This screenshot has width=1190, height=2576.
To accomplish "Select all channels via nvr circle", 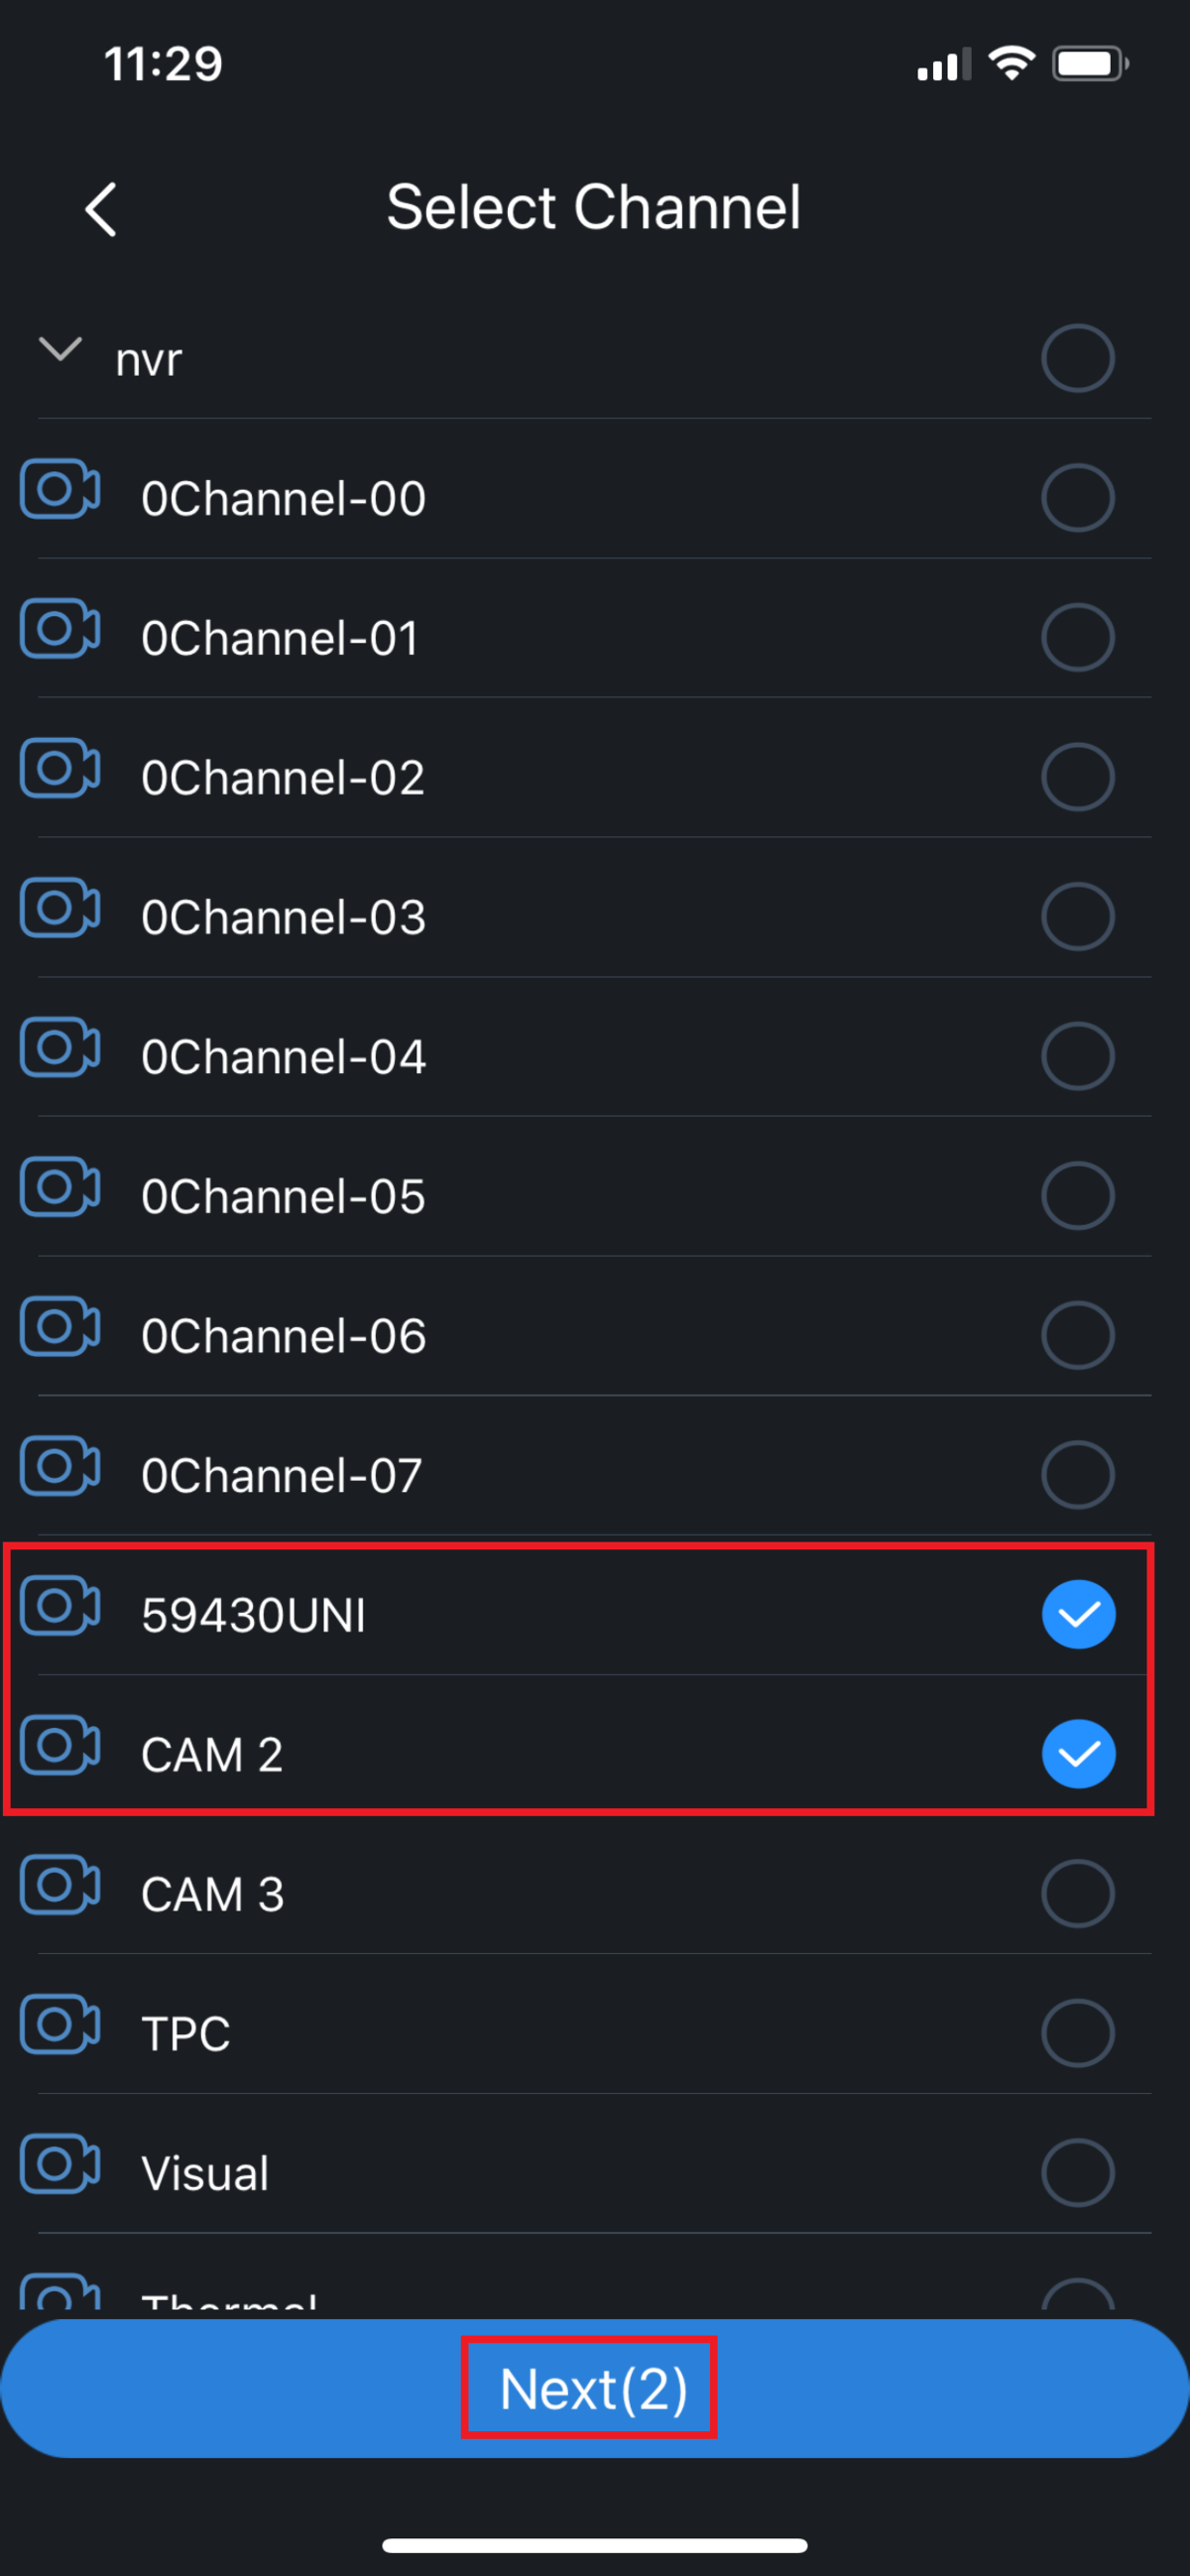I will [x=1078, y=357].
